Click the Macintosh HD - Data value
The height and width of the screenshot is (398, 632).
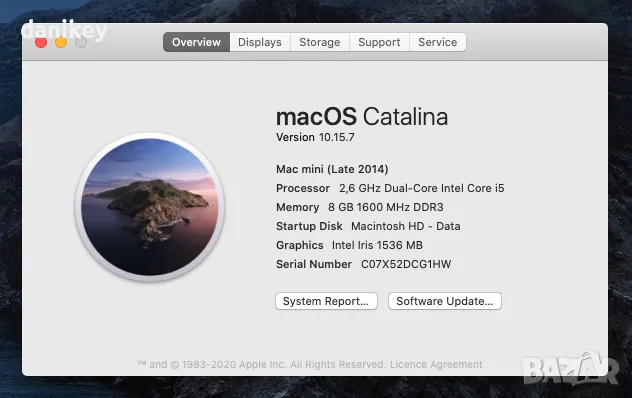point(405,226)
